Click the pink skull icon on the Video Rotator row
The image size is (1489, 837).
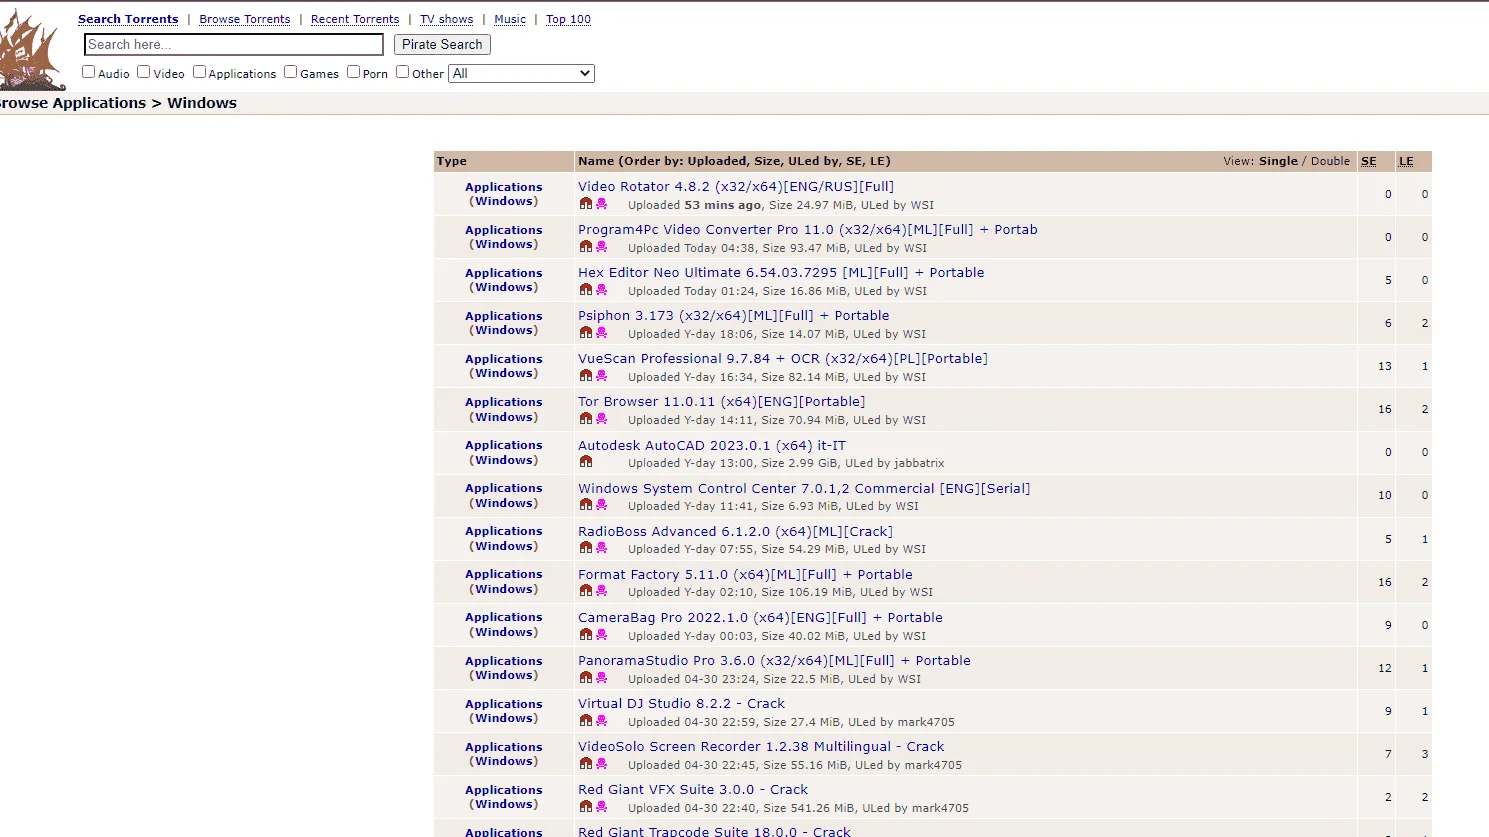pyautogui.click(x=602, y=204)
